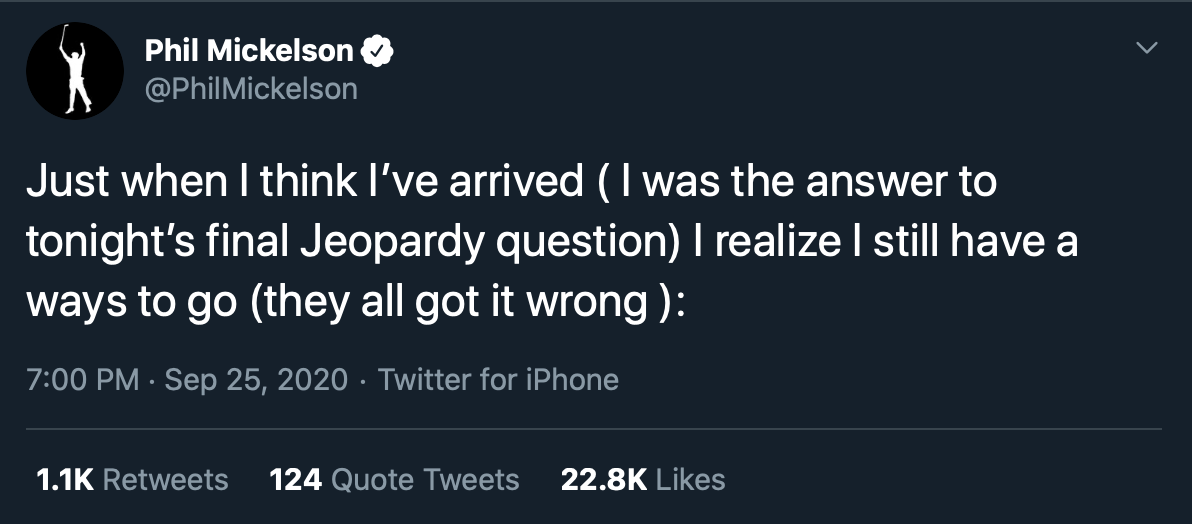Click the tweet line starting Just when I think
The width and height of the screenshot is (1192, 524).
512,182
